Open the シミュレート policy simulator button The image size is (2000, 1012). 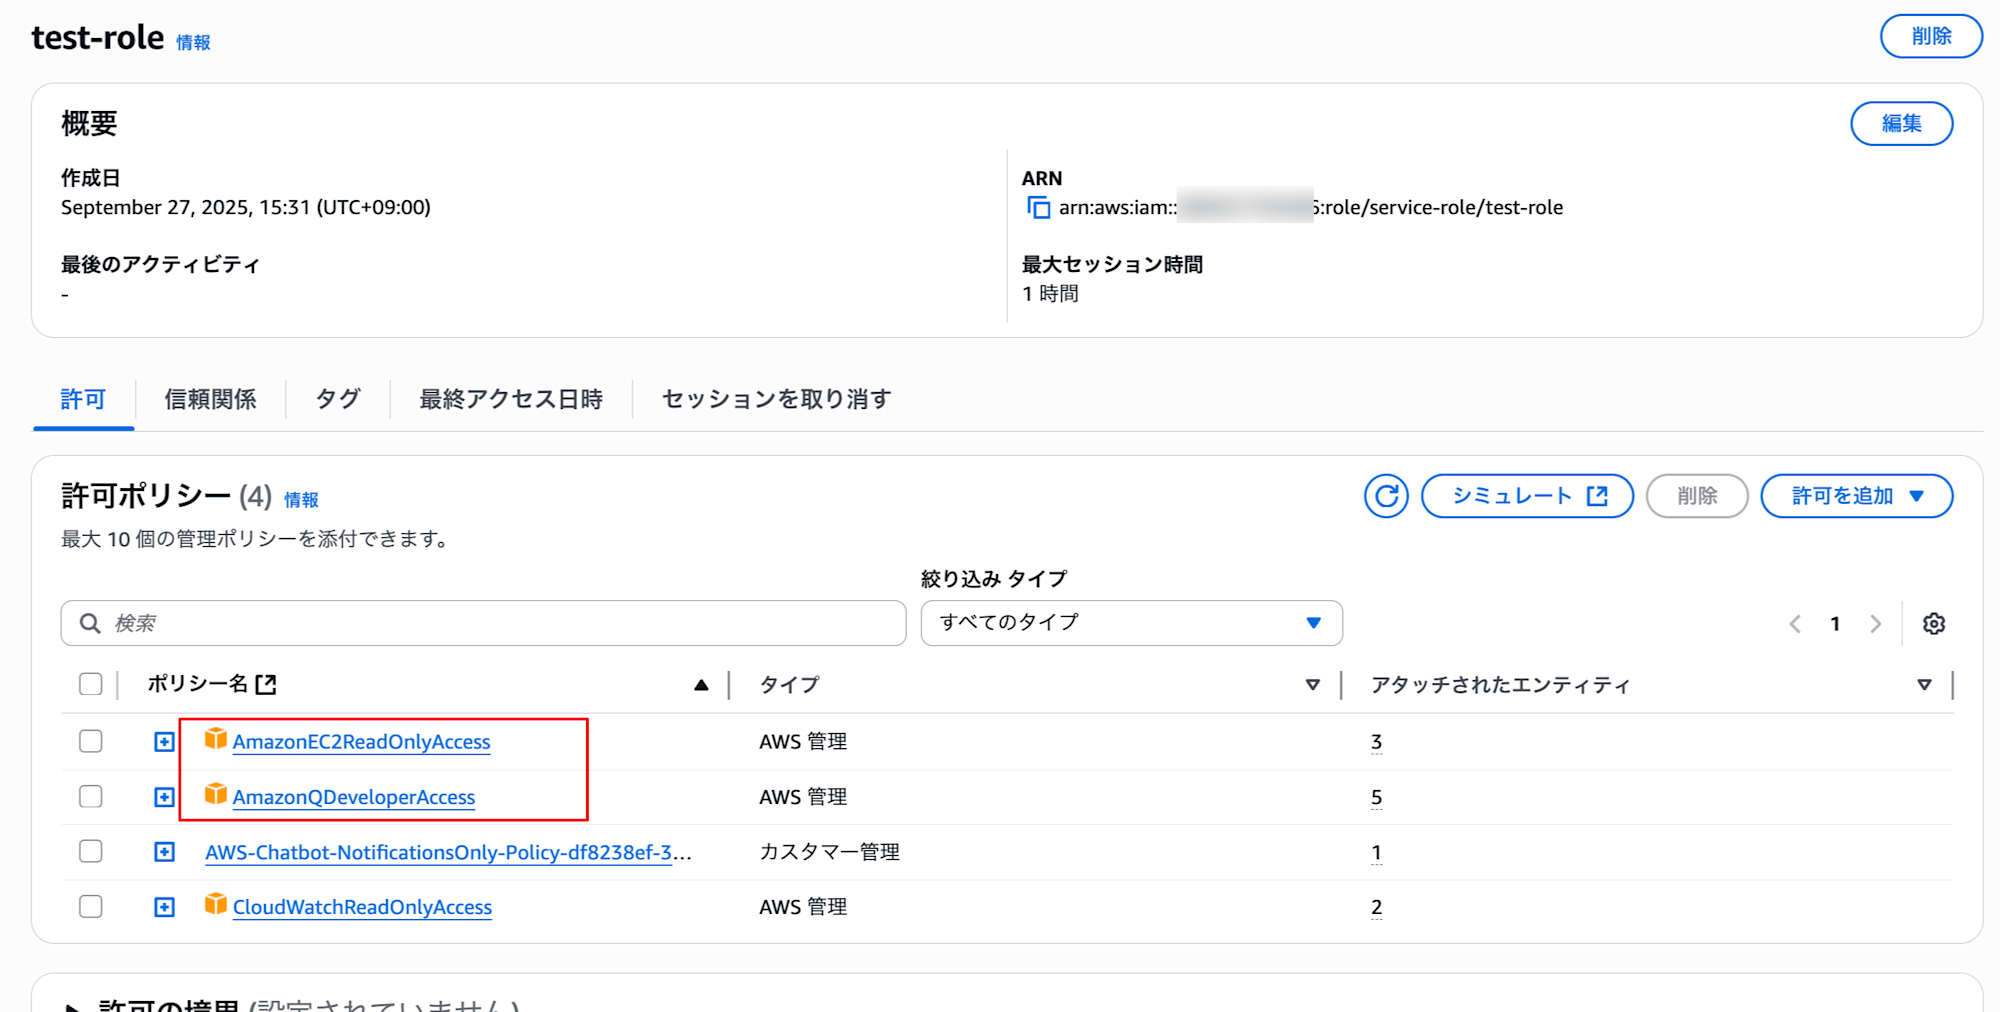[1527, 496]
